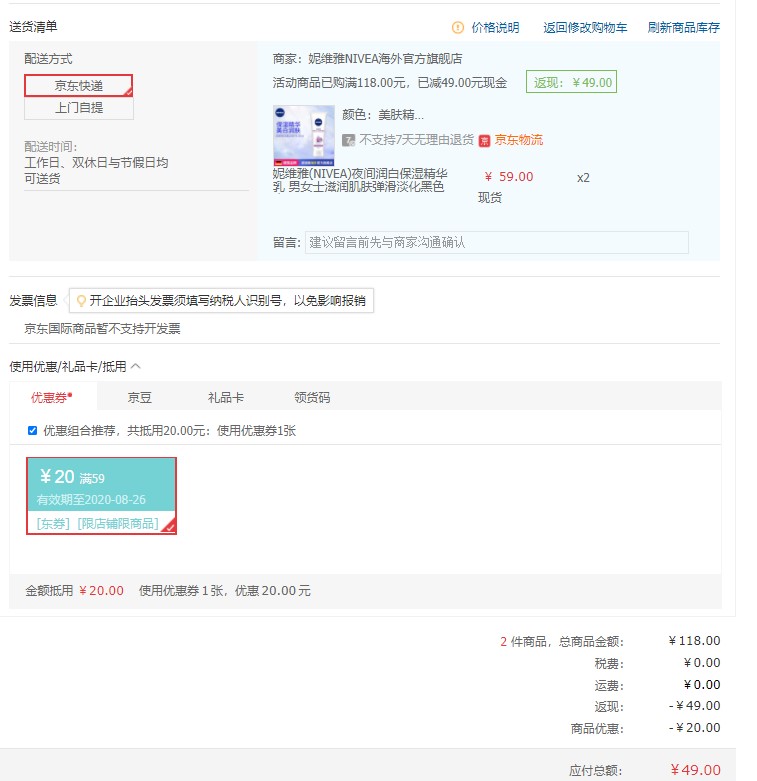Switch to the 优惠券 coupon tab
The height and width of the screenshot is (781, 757).
[x=52, y=397]
